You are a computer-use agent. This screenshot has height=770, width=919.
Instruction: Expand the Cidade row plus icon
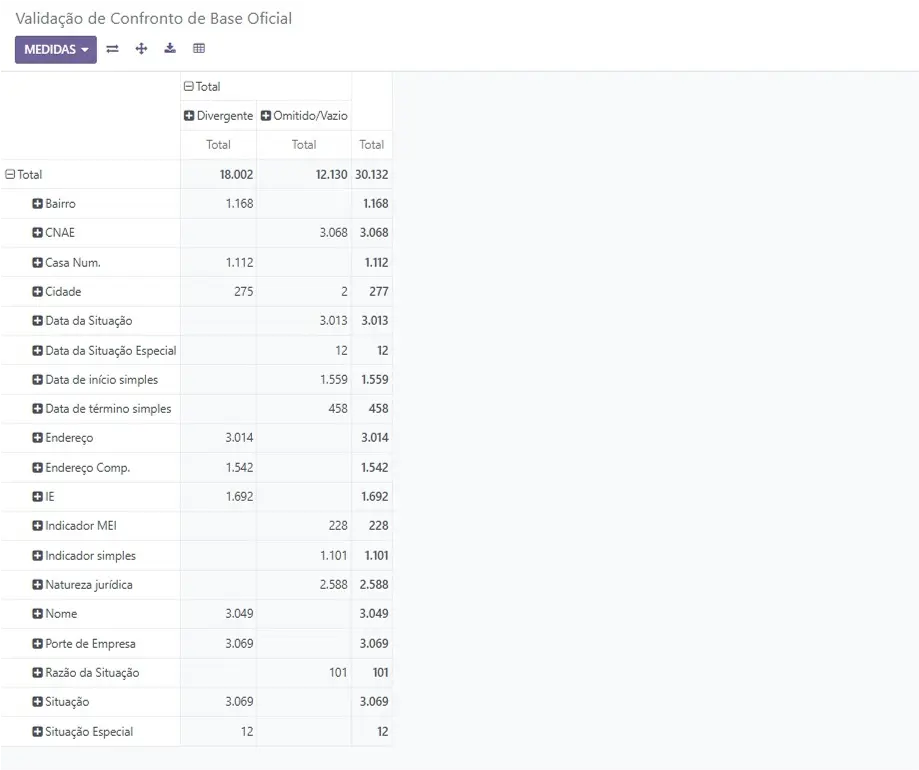(x=38, y=291)
